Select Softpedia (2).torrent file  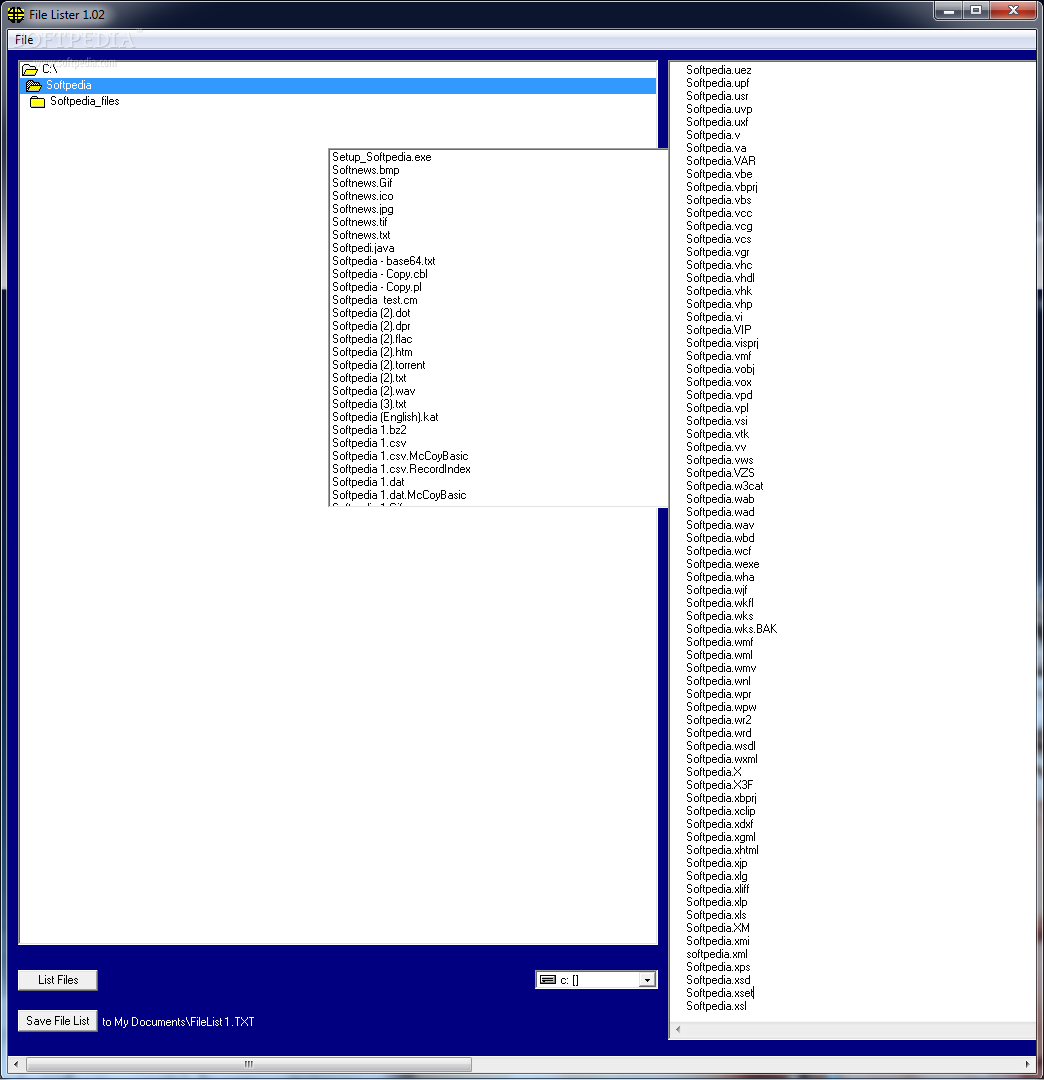click(x=379, y=366)
